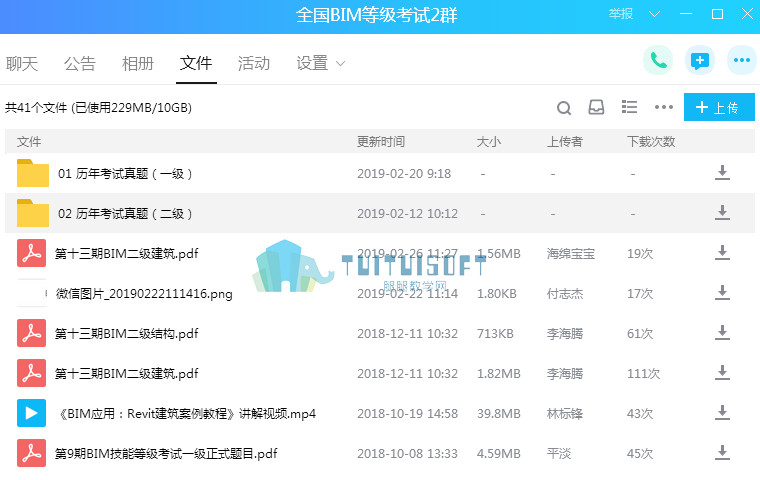The image size is (760, 480).
Task: Click the 上传 upload button
Action: tap(719, 107)
